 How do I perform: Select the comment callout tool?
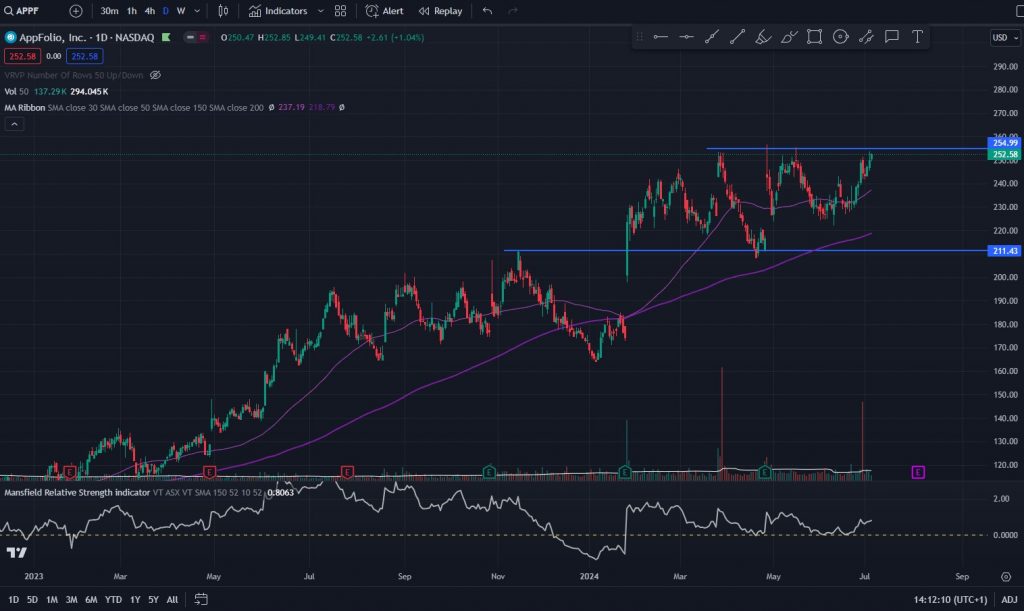(x=891, y=37)
